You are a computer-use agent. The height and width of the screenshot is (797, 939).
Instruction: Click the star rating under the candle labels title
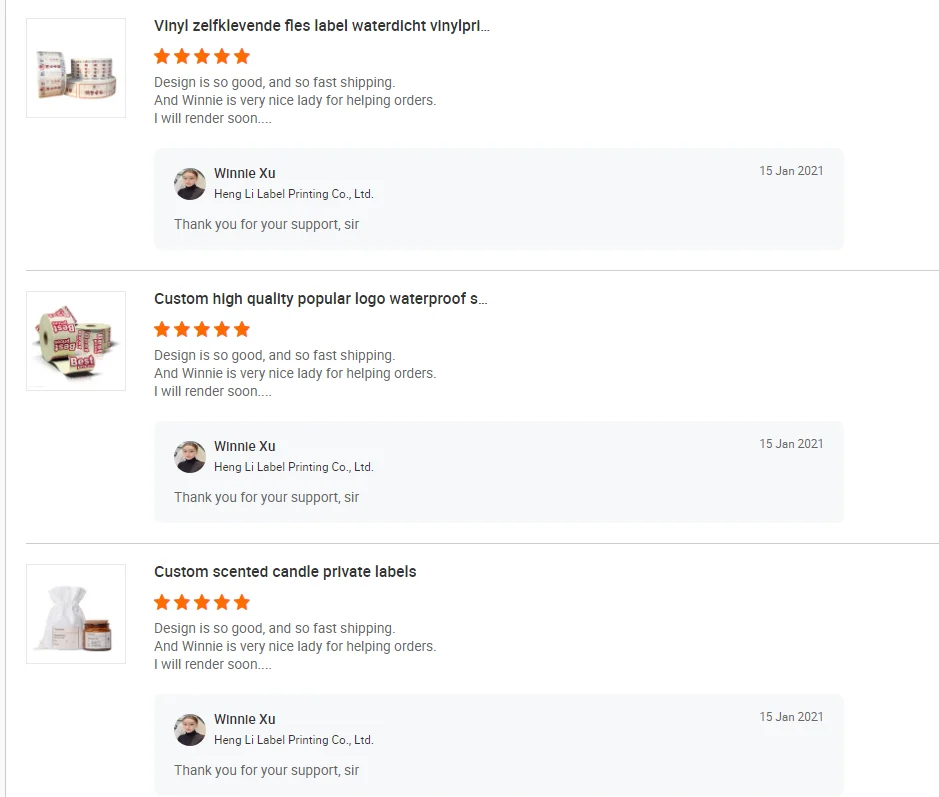point(202,602)
